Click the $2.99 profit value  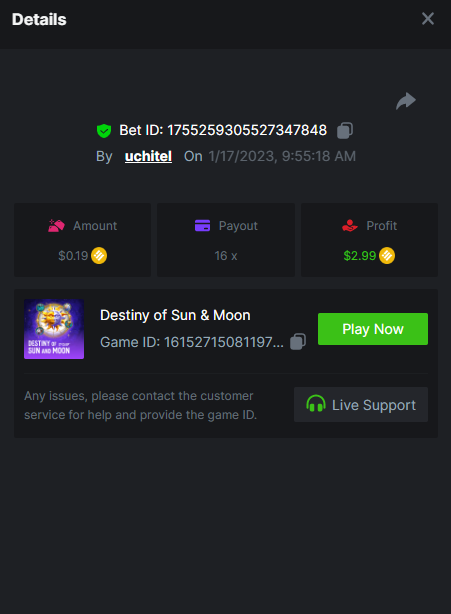pyautogui.click(x=359, y=256)
